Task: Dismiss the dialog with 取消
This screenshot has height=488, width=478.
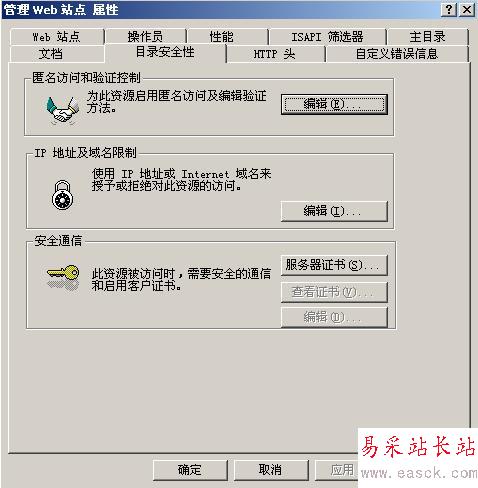Action: (271, 470)
